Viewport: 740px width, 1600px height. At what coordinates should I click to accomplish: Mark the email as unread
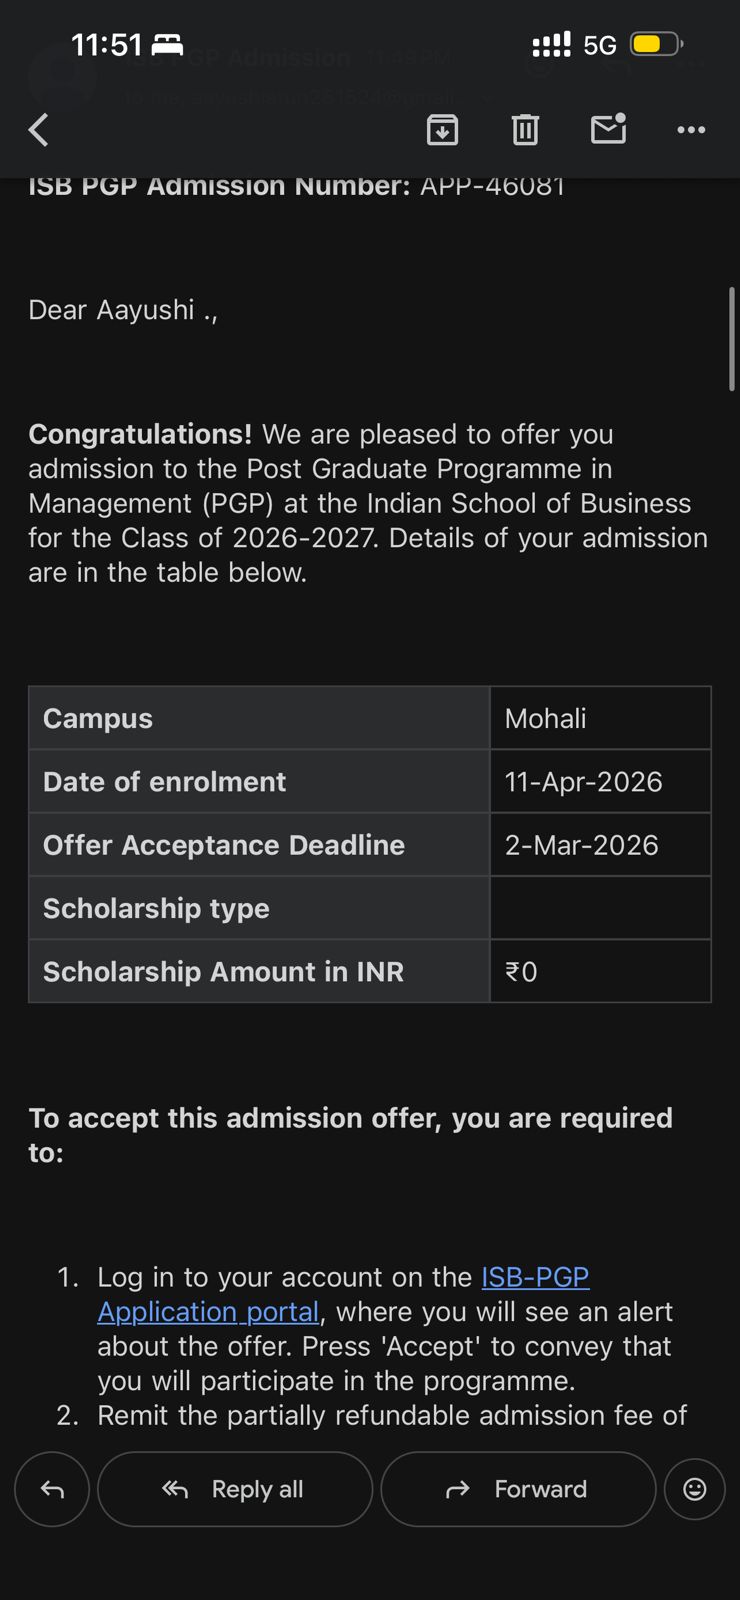pos(608,130)
